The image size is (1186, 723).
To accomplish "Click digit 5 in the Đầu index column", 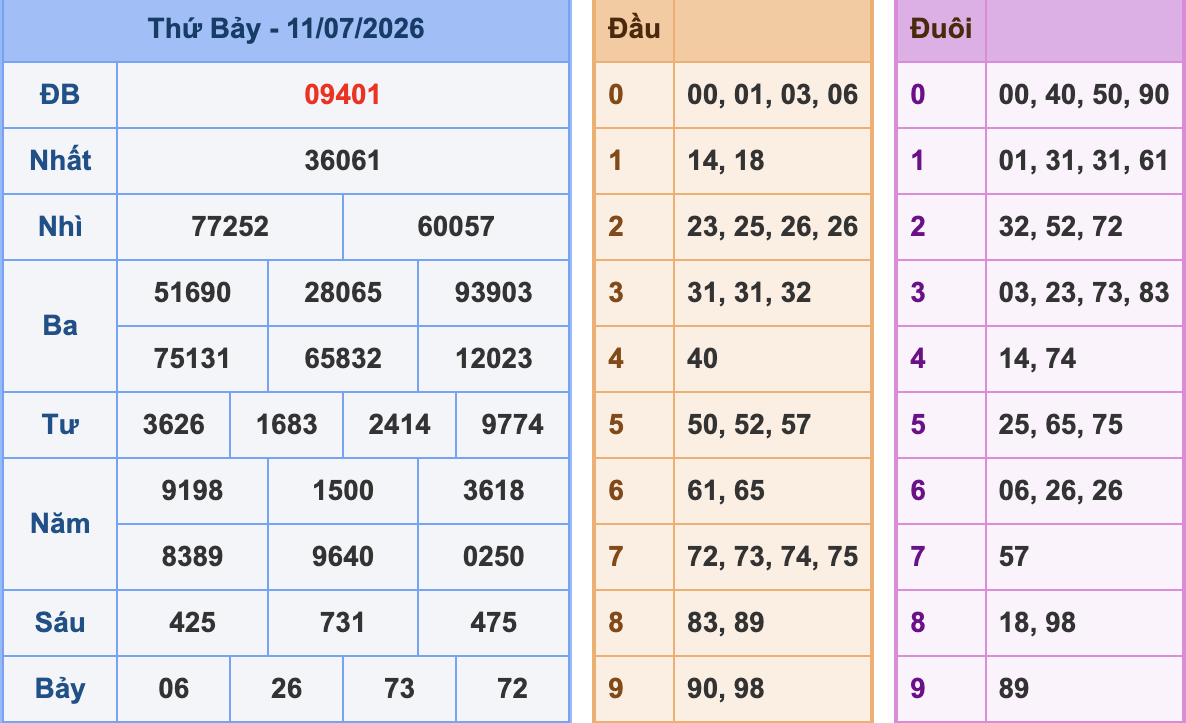I will click(x=616, y=424).
